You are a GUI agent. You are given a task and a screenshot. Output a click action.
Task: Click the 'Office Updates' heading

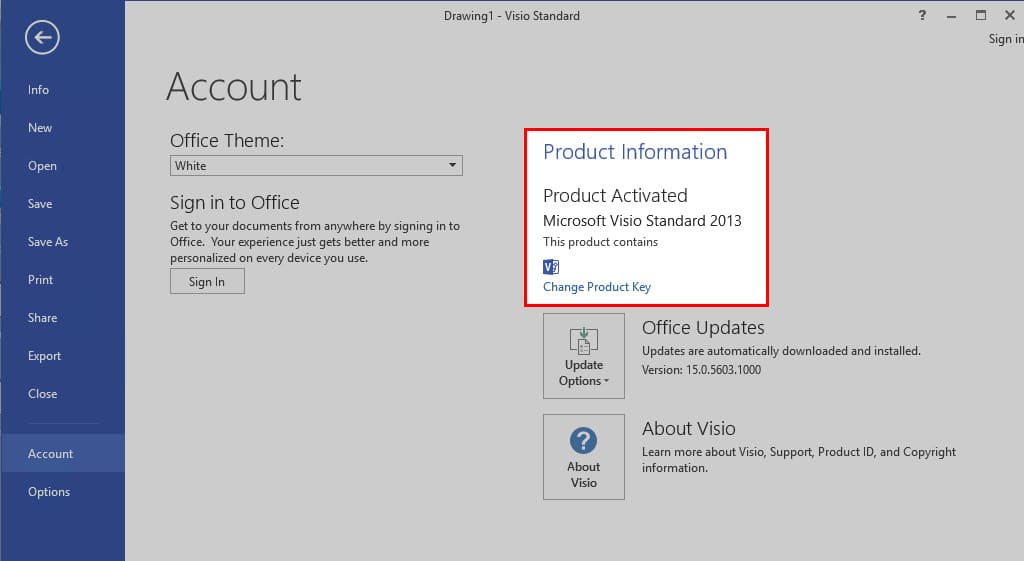[703, 327]
